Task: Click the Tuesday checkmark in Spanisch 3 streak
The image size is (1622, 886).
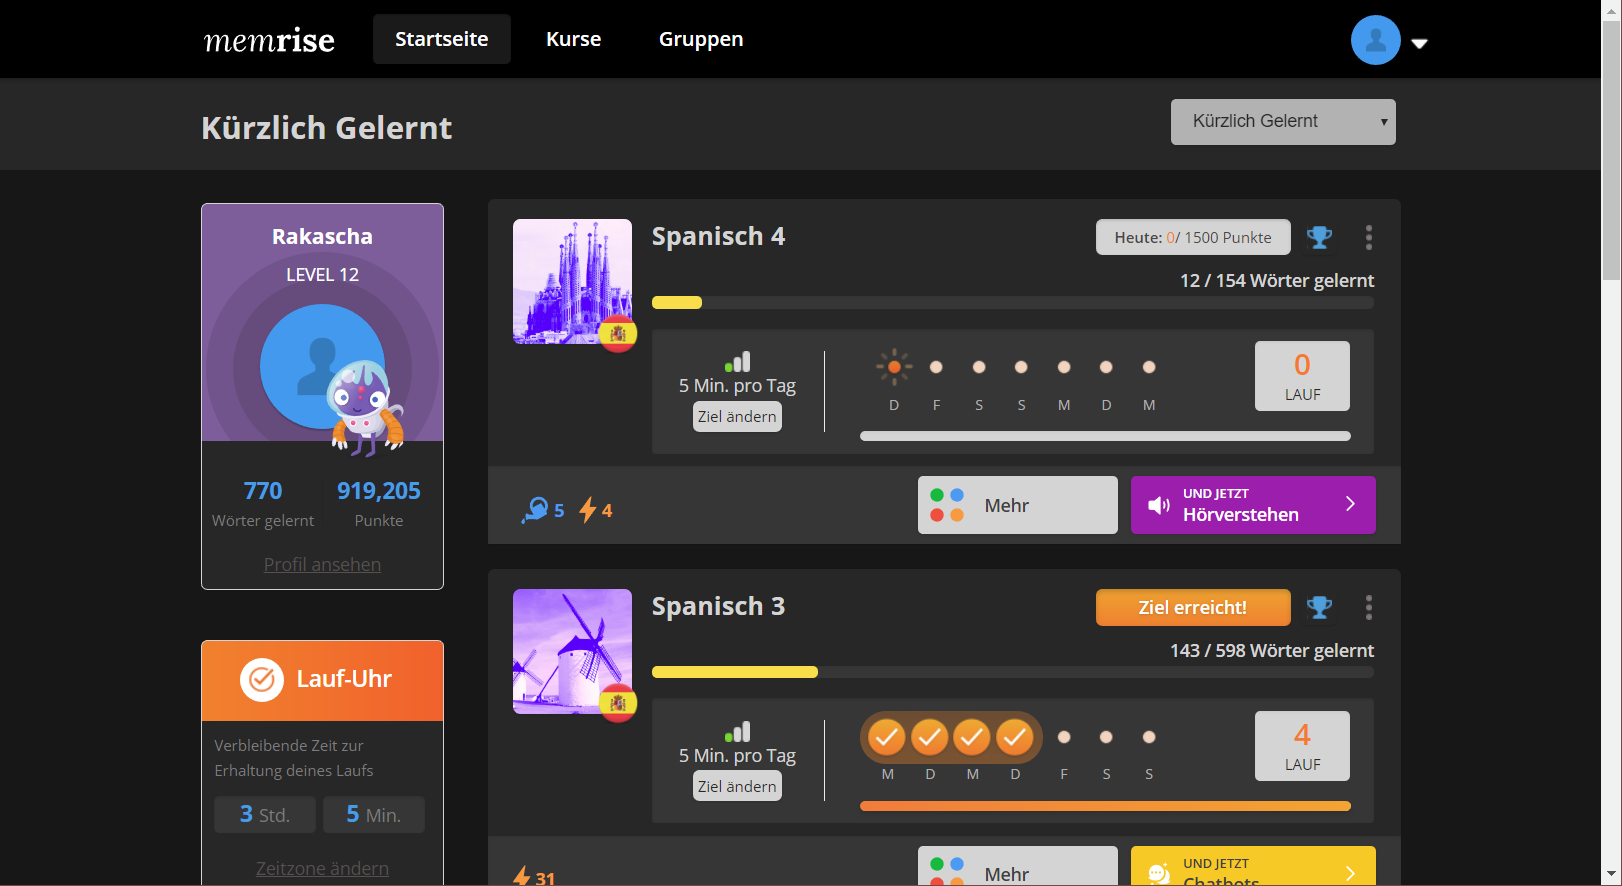Action: click(929, 738)
